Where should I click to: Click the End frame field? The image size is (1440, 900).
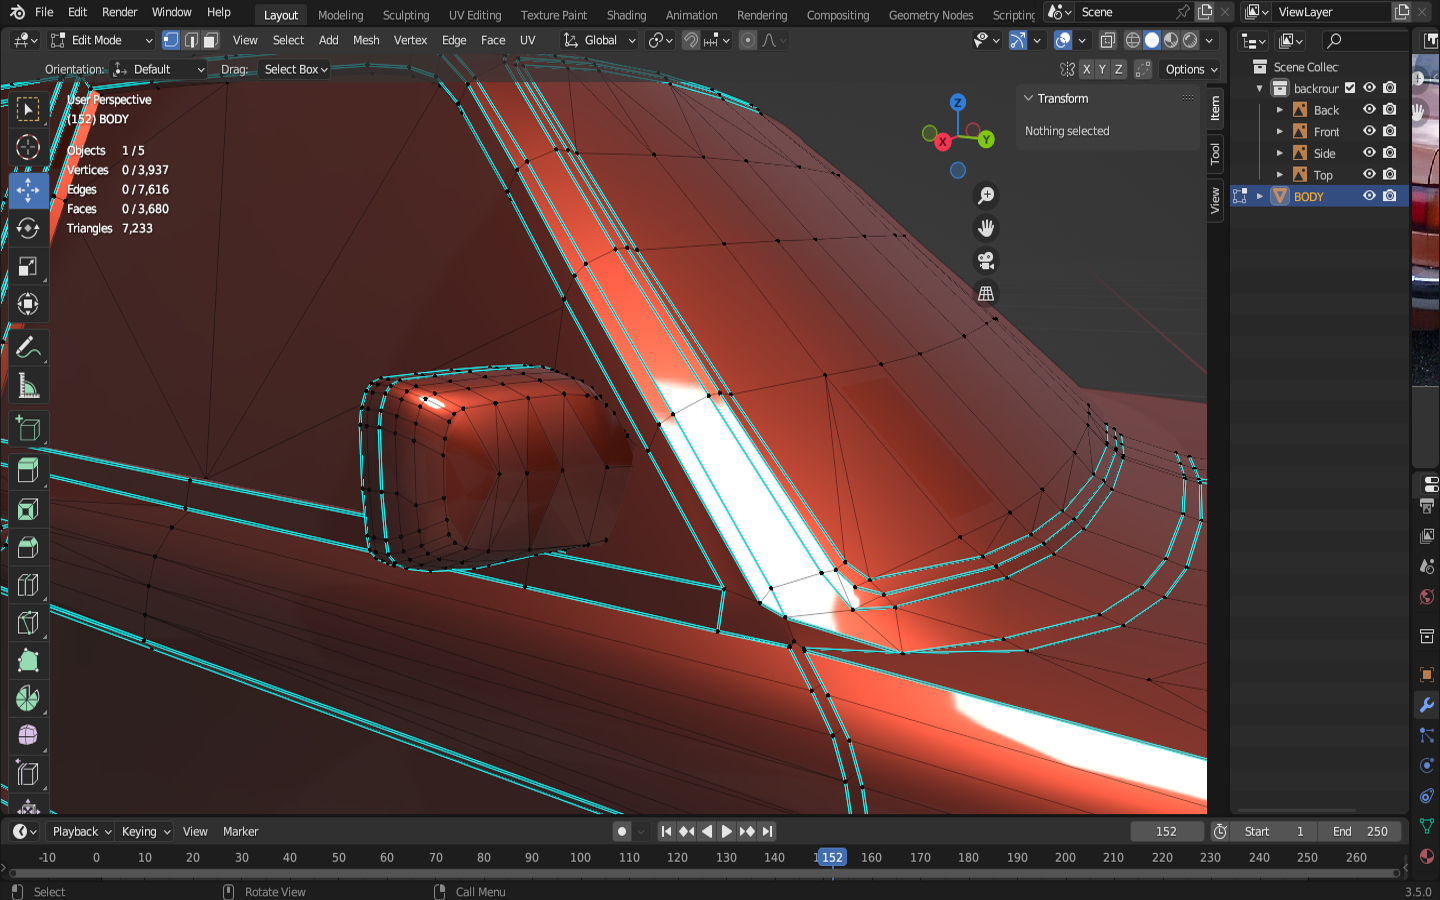coord(1359,831)
